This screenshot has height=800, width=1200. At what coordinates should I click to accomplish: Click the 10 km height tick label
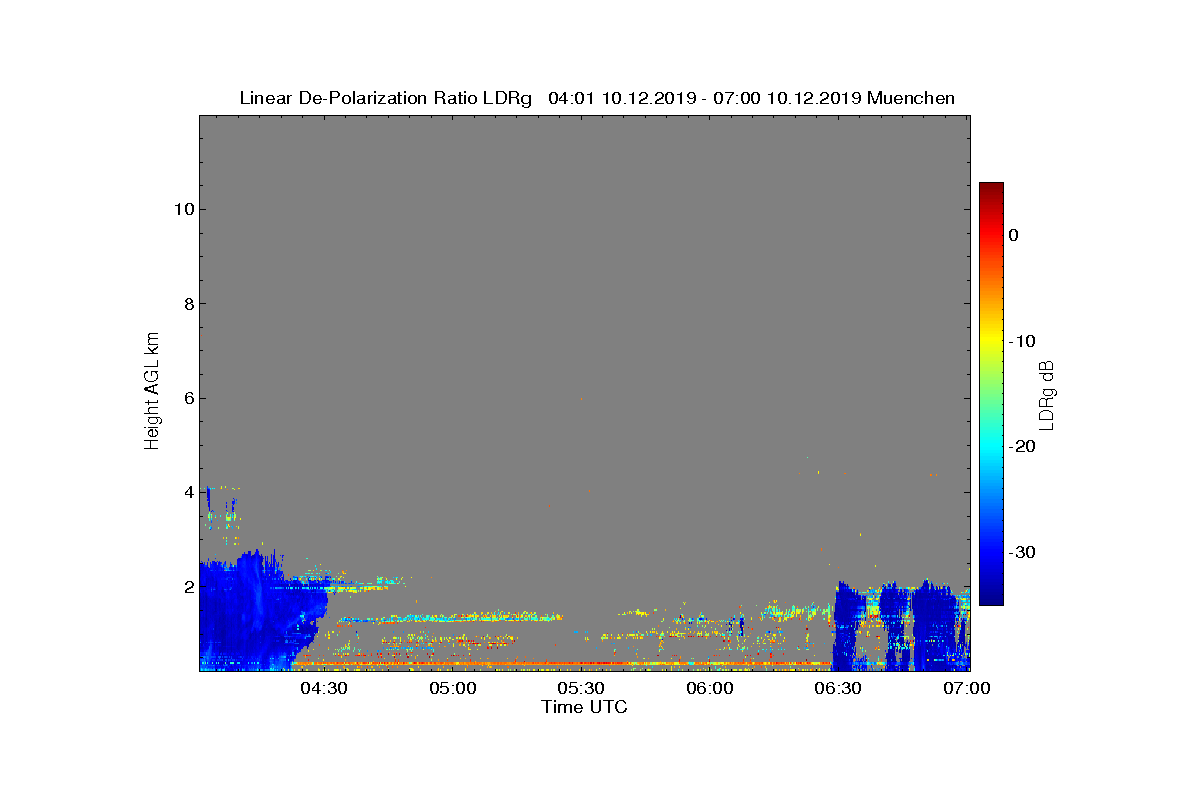(x=183, y=209)
